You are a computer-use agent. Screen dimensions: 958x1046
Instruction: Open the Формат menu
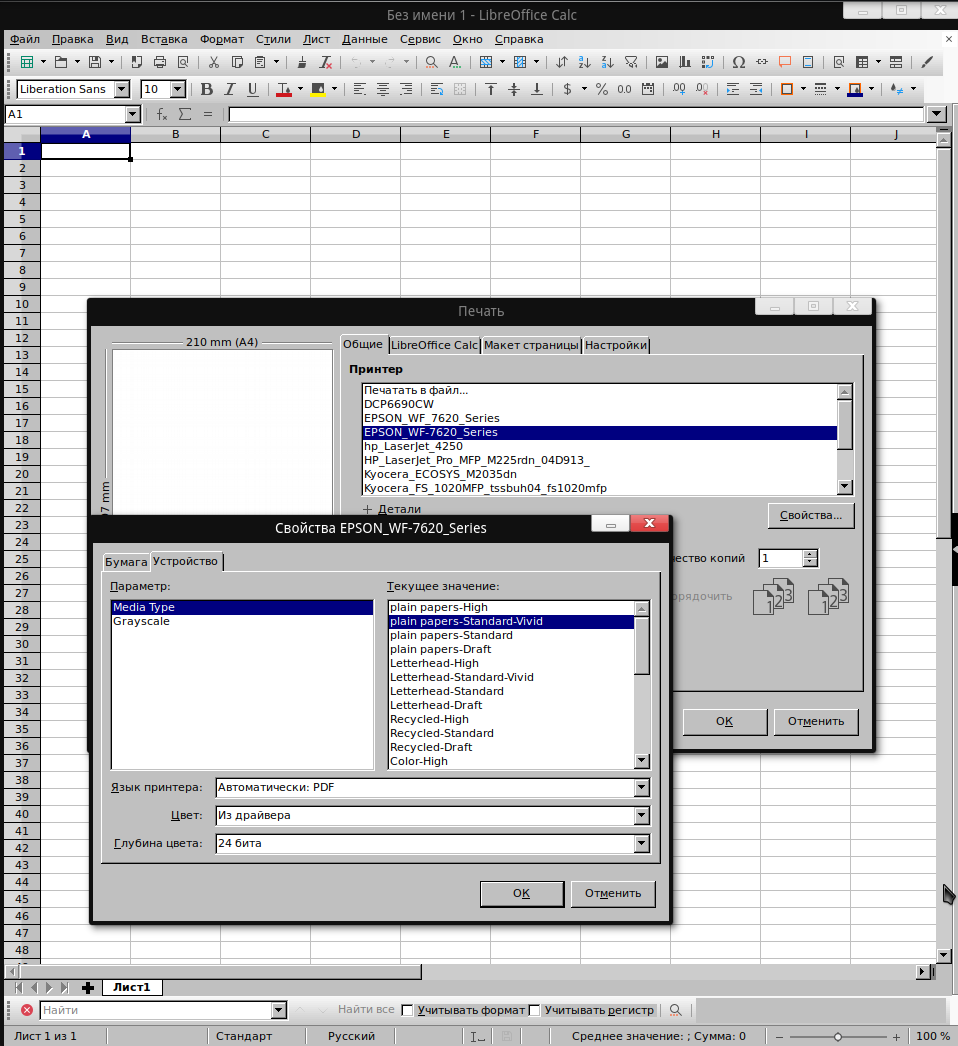(221, 39)
